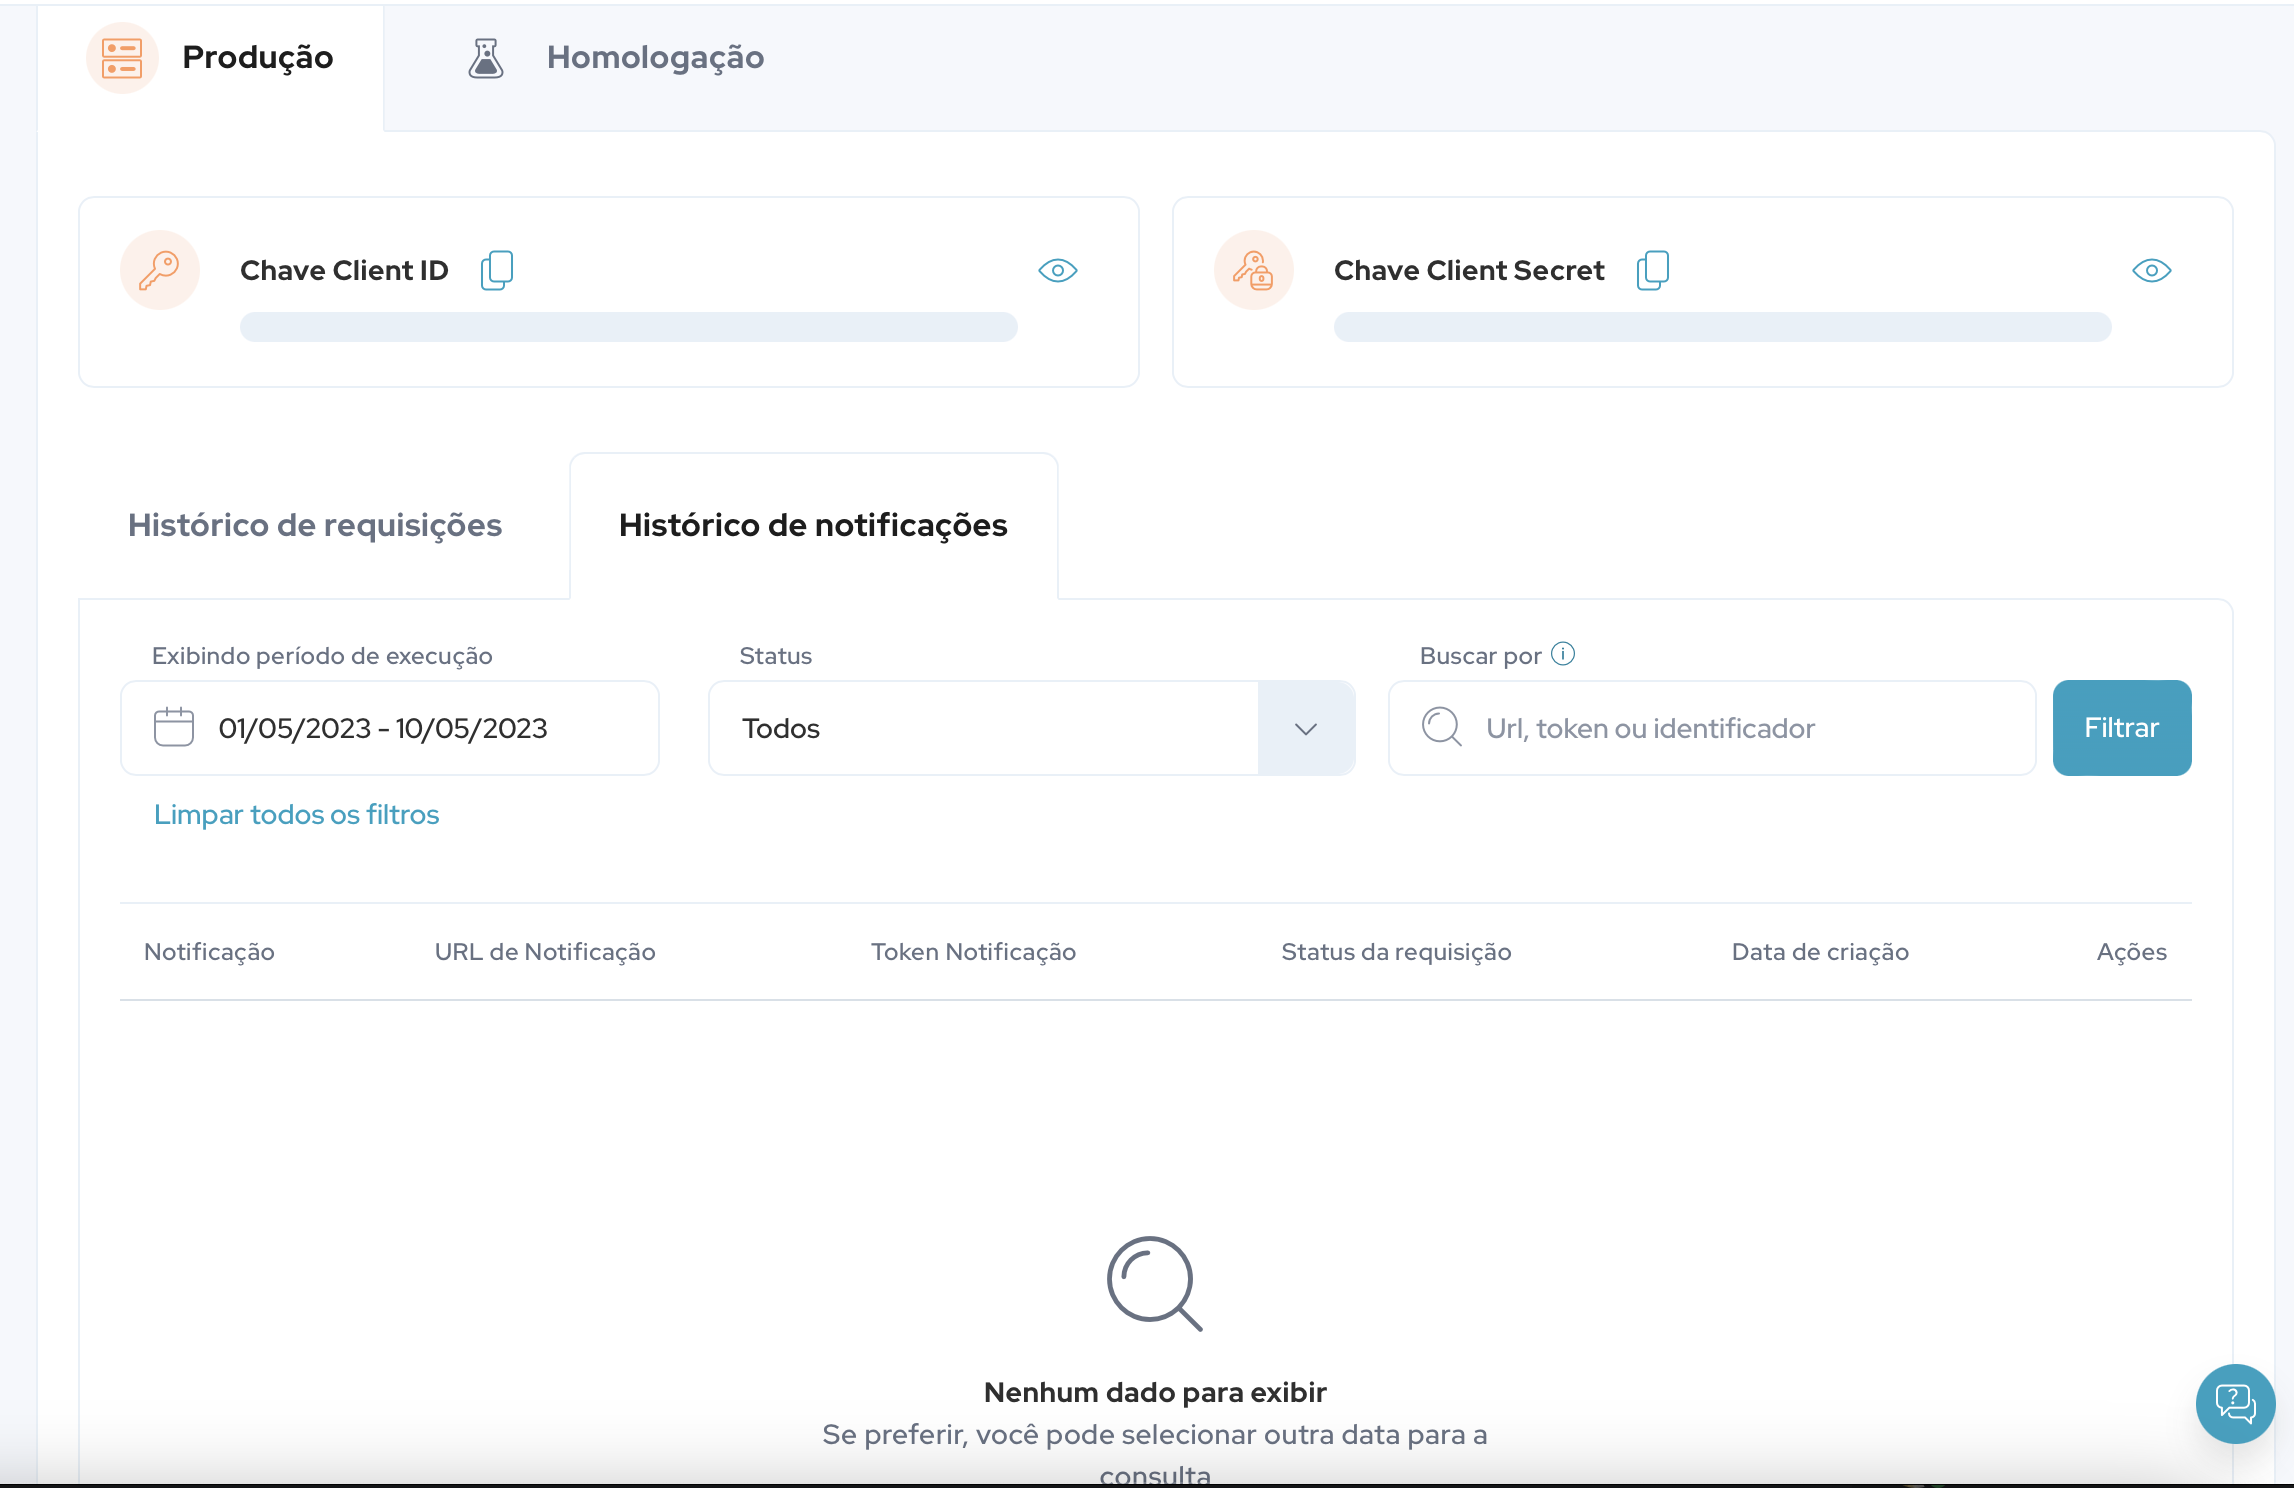Click the Nenhum dado para exibir message
2294x1488 pixels.
pos(1154,1392)
